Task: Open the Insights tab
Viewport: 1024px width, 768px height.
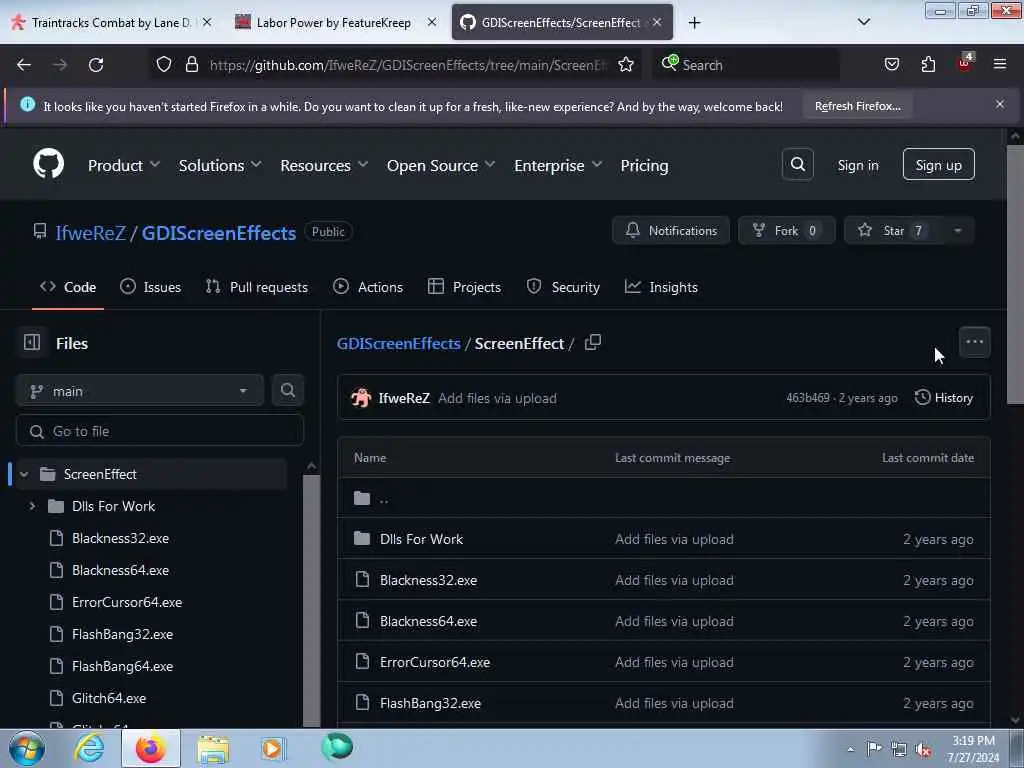Action: click(661, 287)
